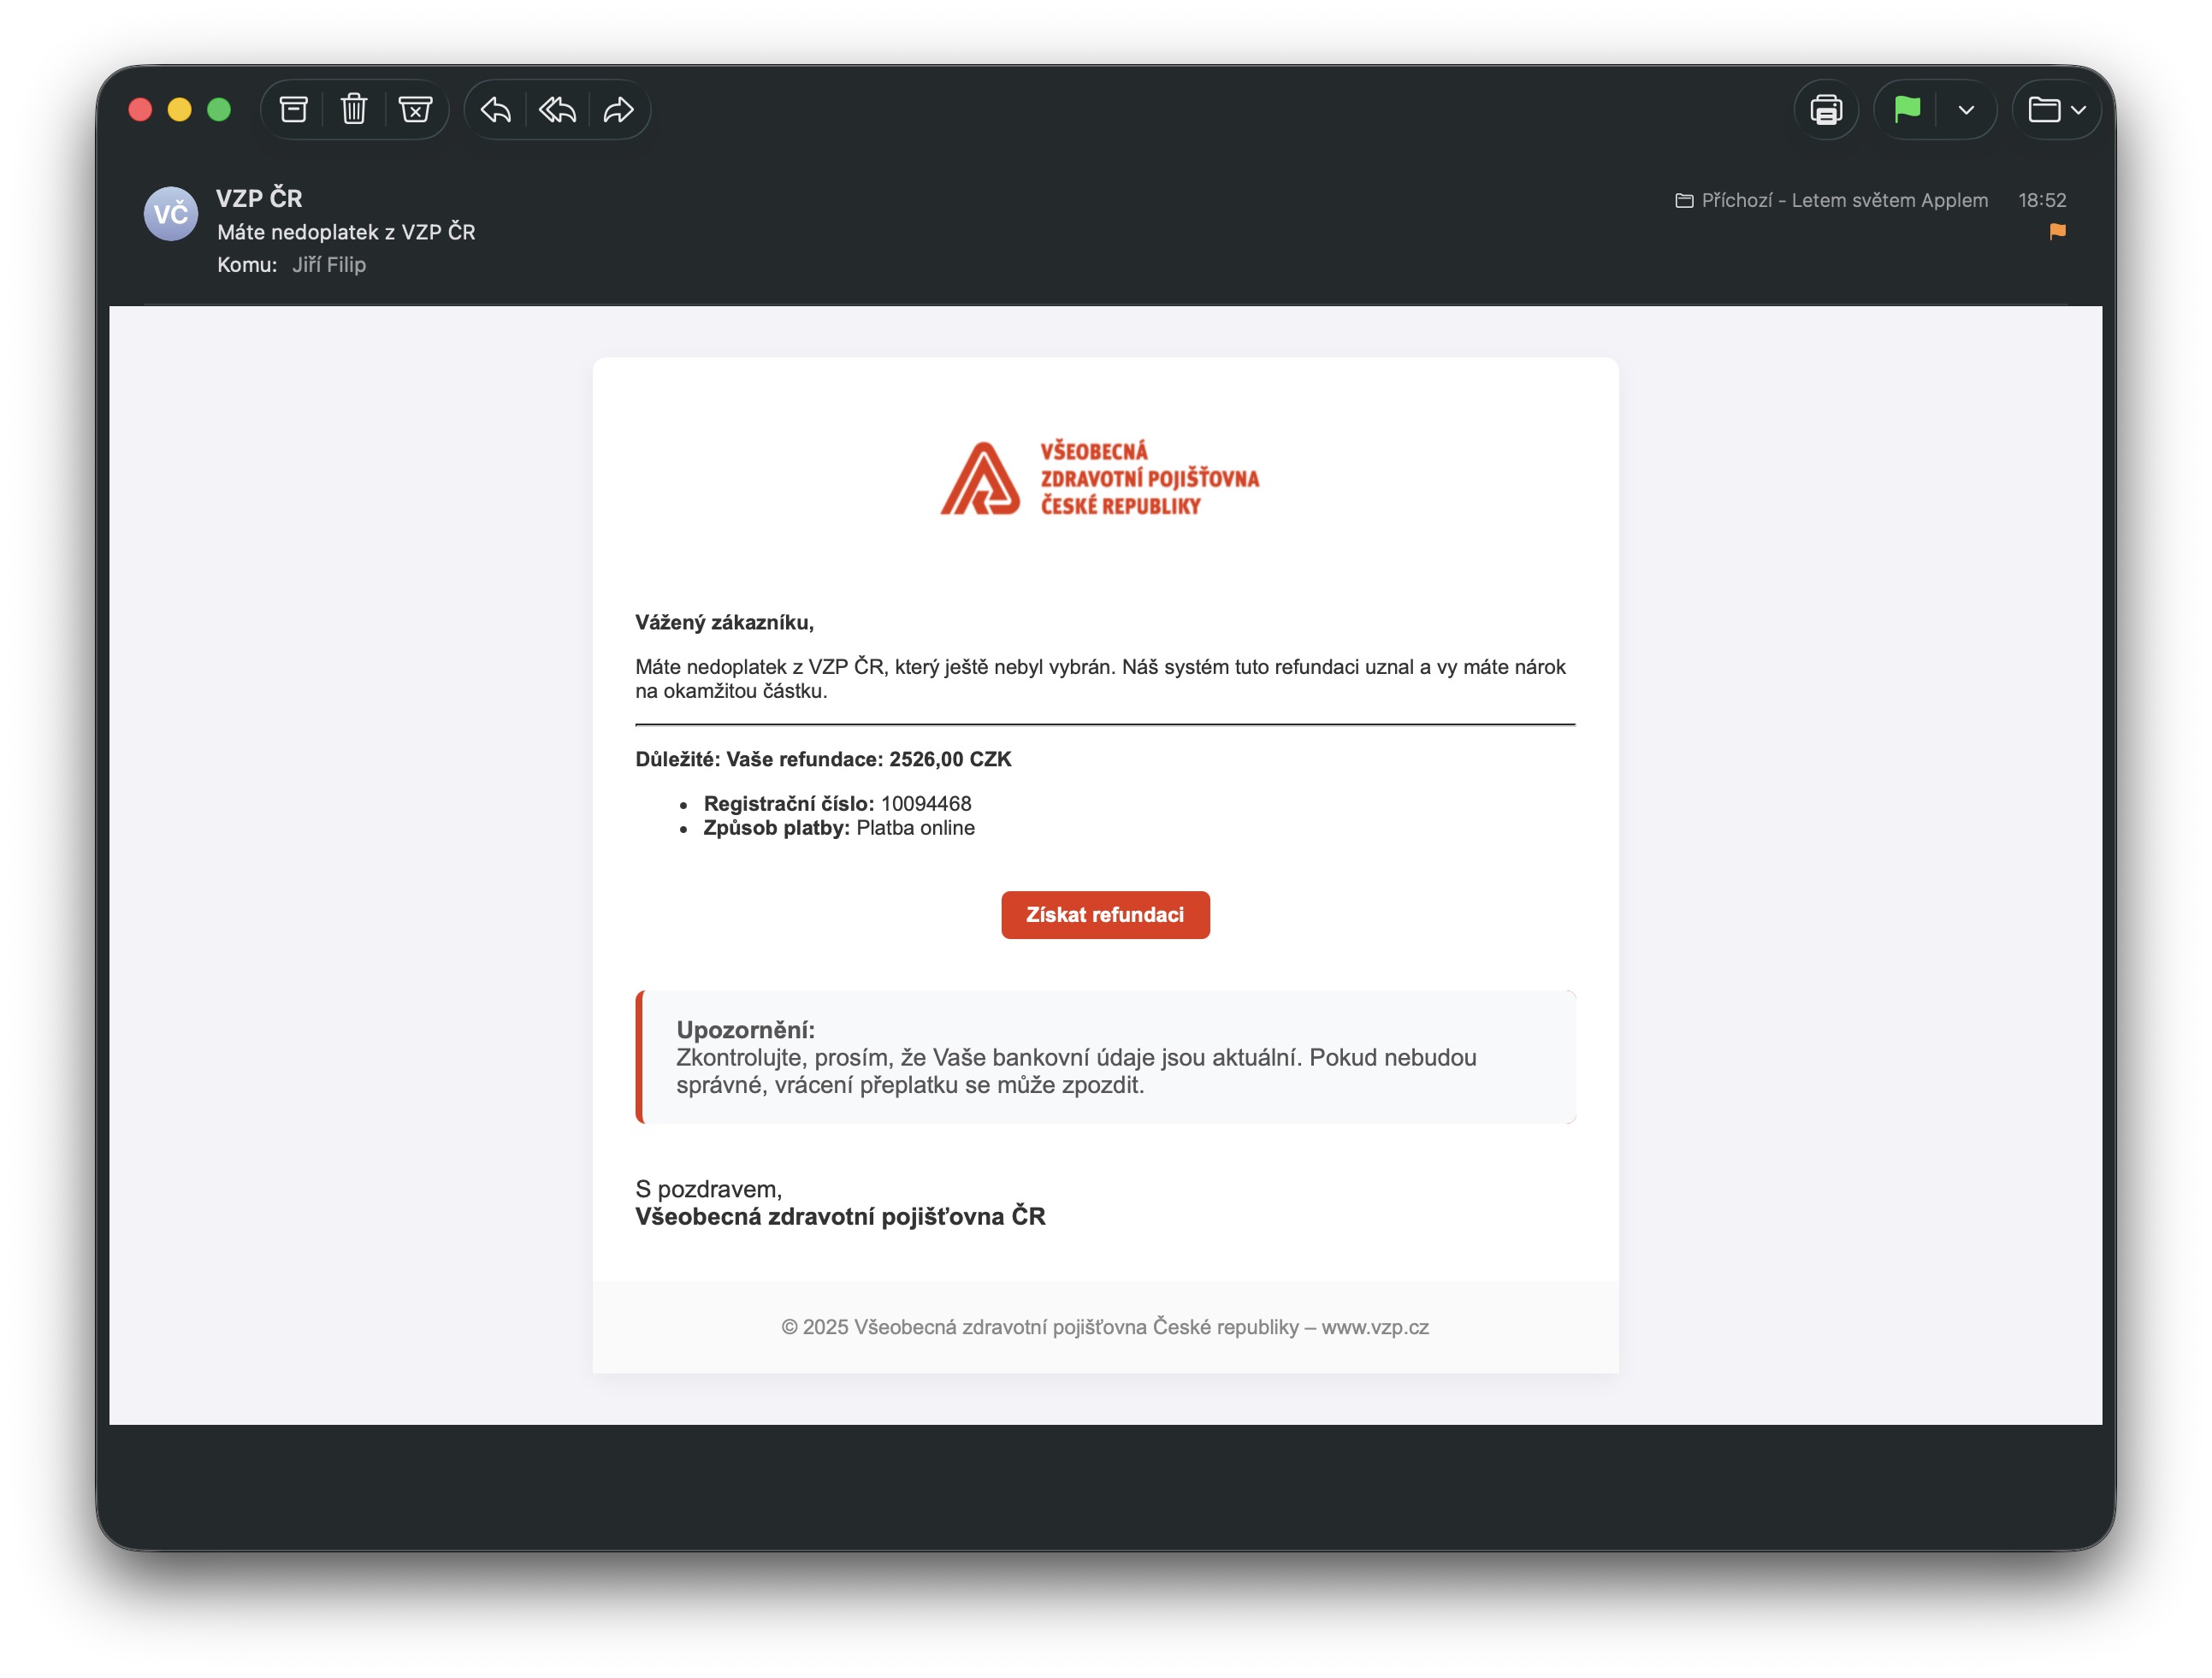Reply all to this email
2212x1678 pixels.
[557, 109]
